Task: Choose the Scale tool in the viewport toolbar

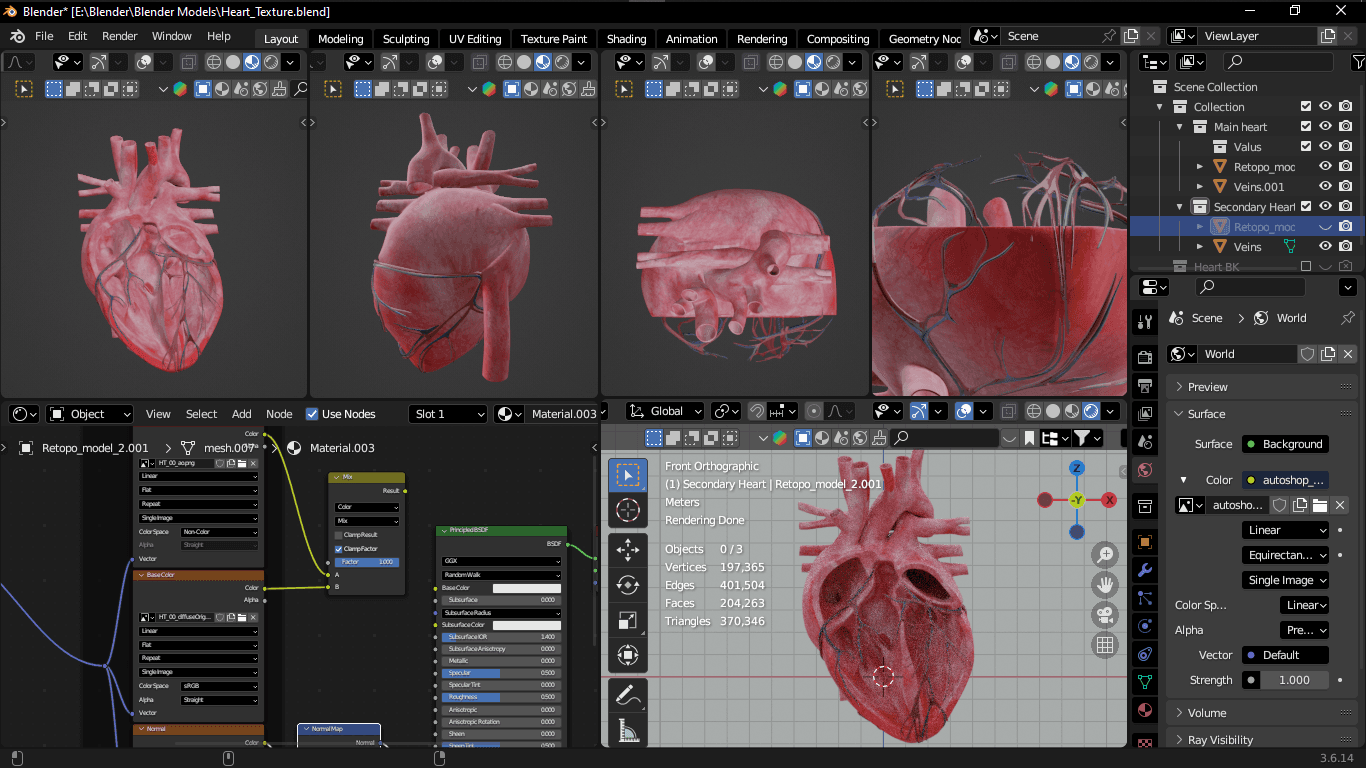Action: pyautogui.click(x=628, y=621)
